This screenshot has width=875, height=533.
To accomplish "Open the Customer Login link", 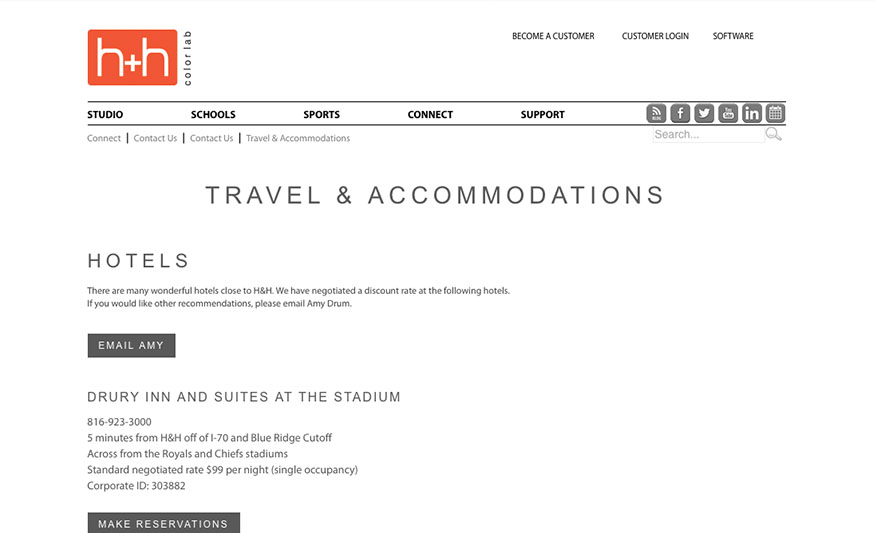I will pyautogui.click(x=655, y=36).
